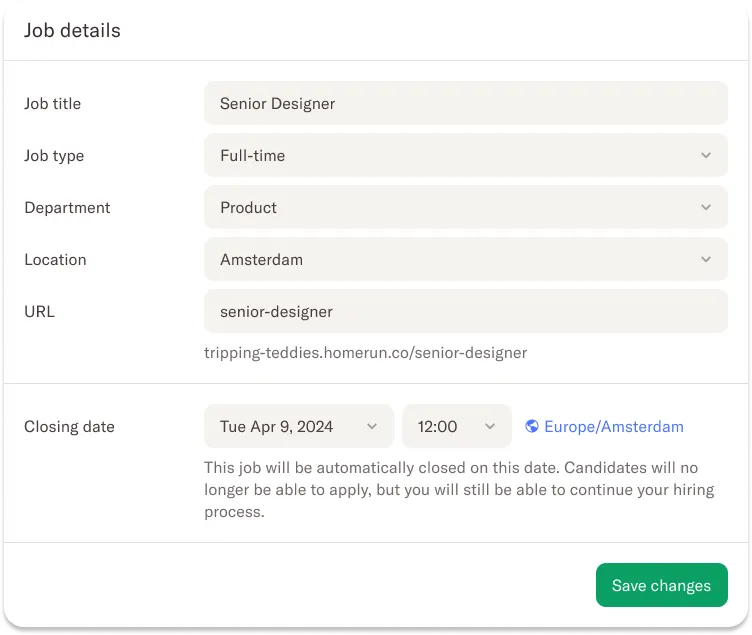Click the Closing date label

[69, 426]
